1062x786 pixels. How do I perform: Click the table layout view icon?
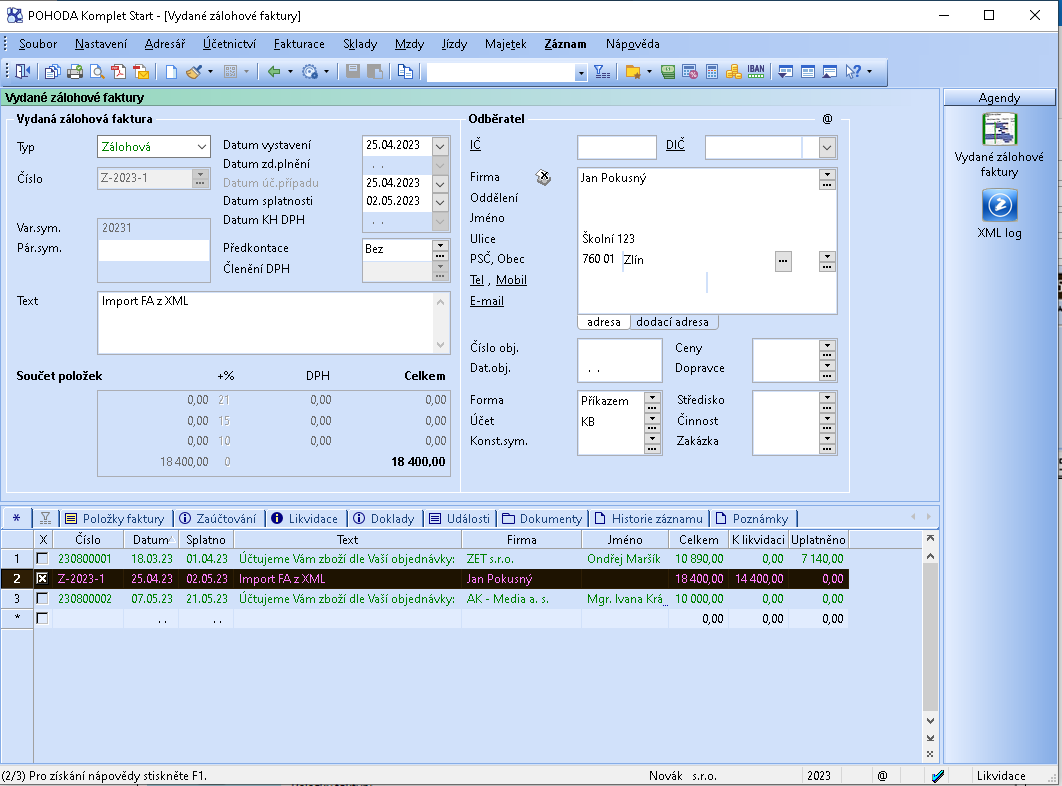tap(807, 71)
